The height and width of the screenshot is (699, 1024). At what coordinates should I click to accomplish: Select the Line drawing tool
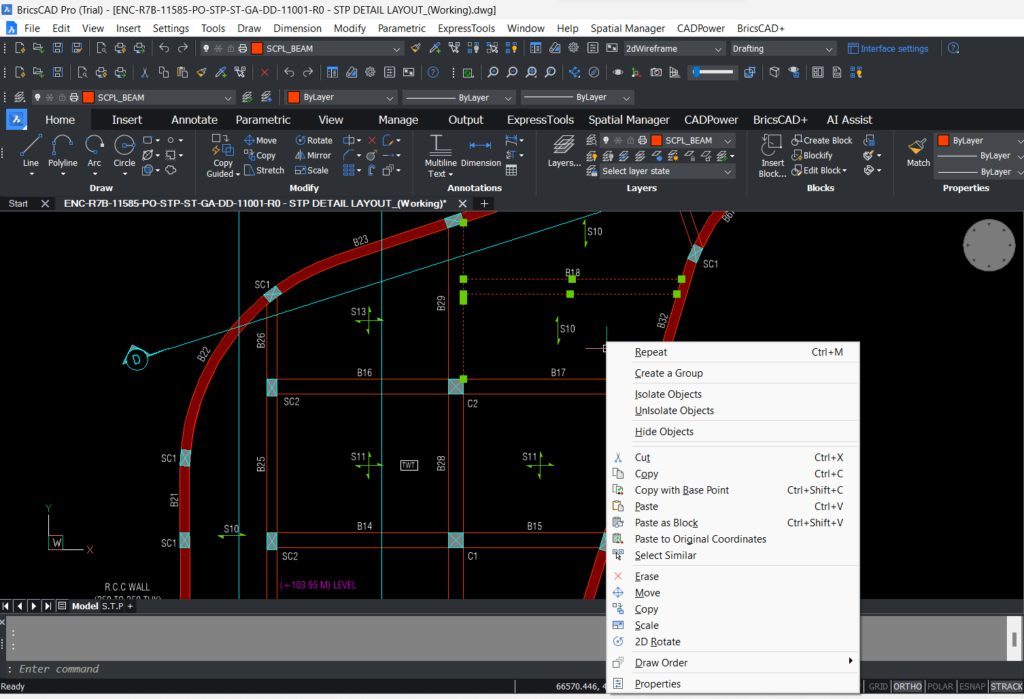click(31, 150)
